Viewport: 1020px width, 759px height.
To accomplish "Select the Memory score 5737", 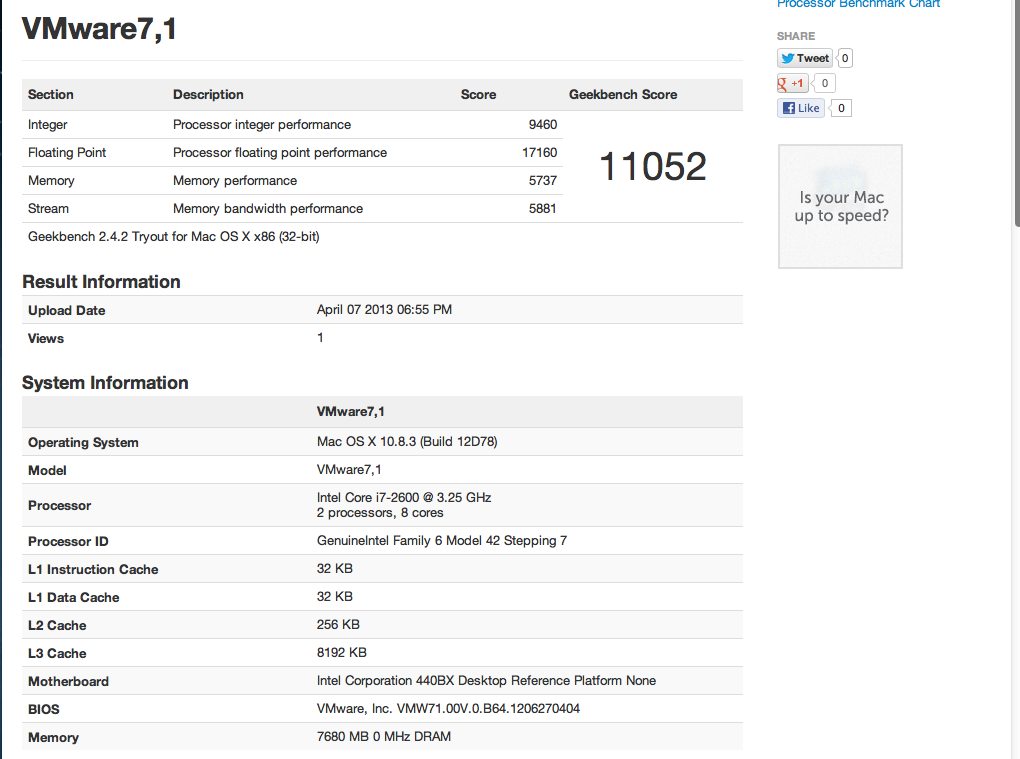I will tap(543, 180).
